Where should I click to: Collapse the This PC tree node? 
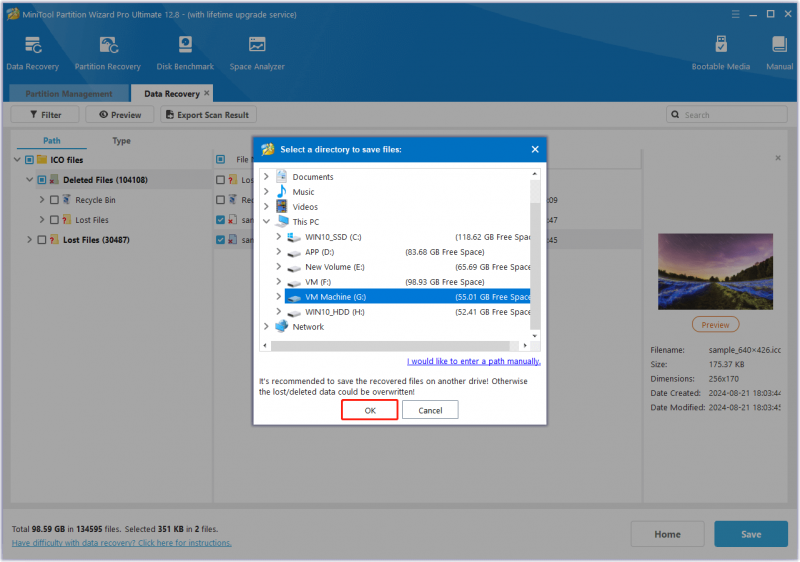(266, 221)
